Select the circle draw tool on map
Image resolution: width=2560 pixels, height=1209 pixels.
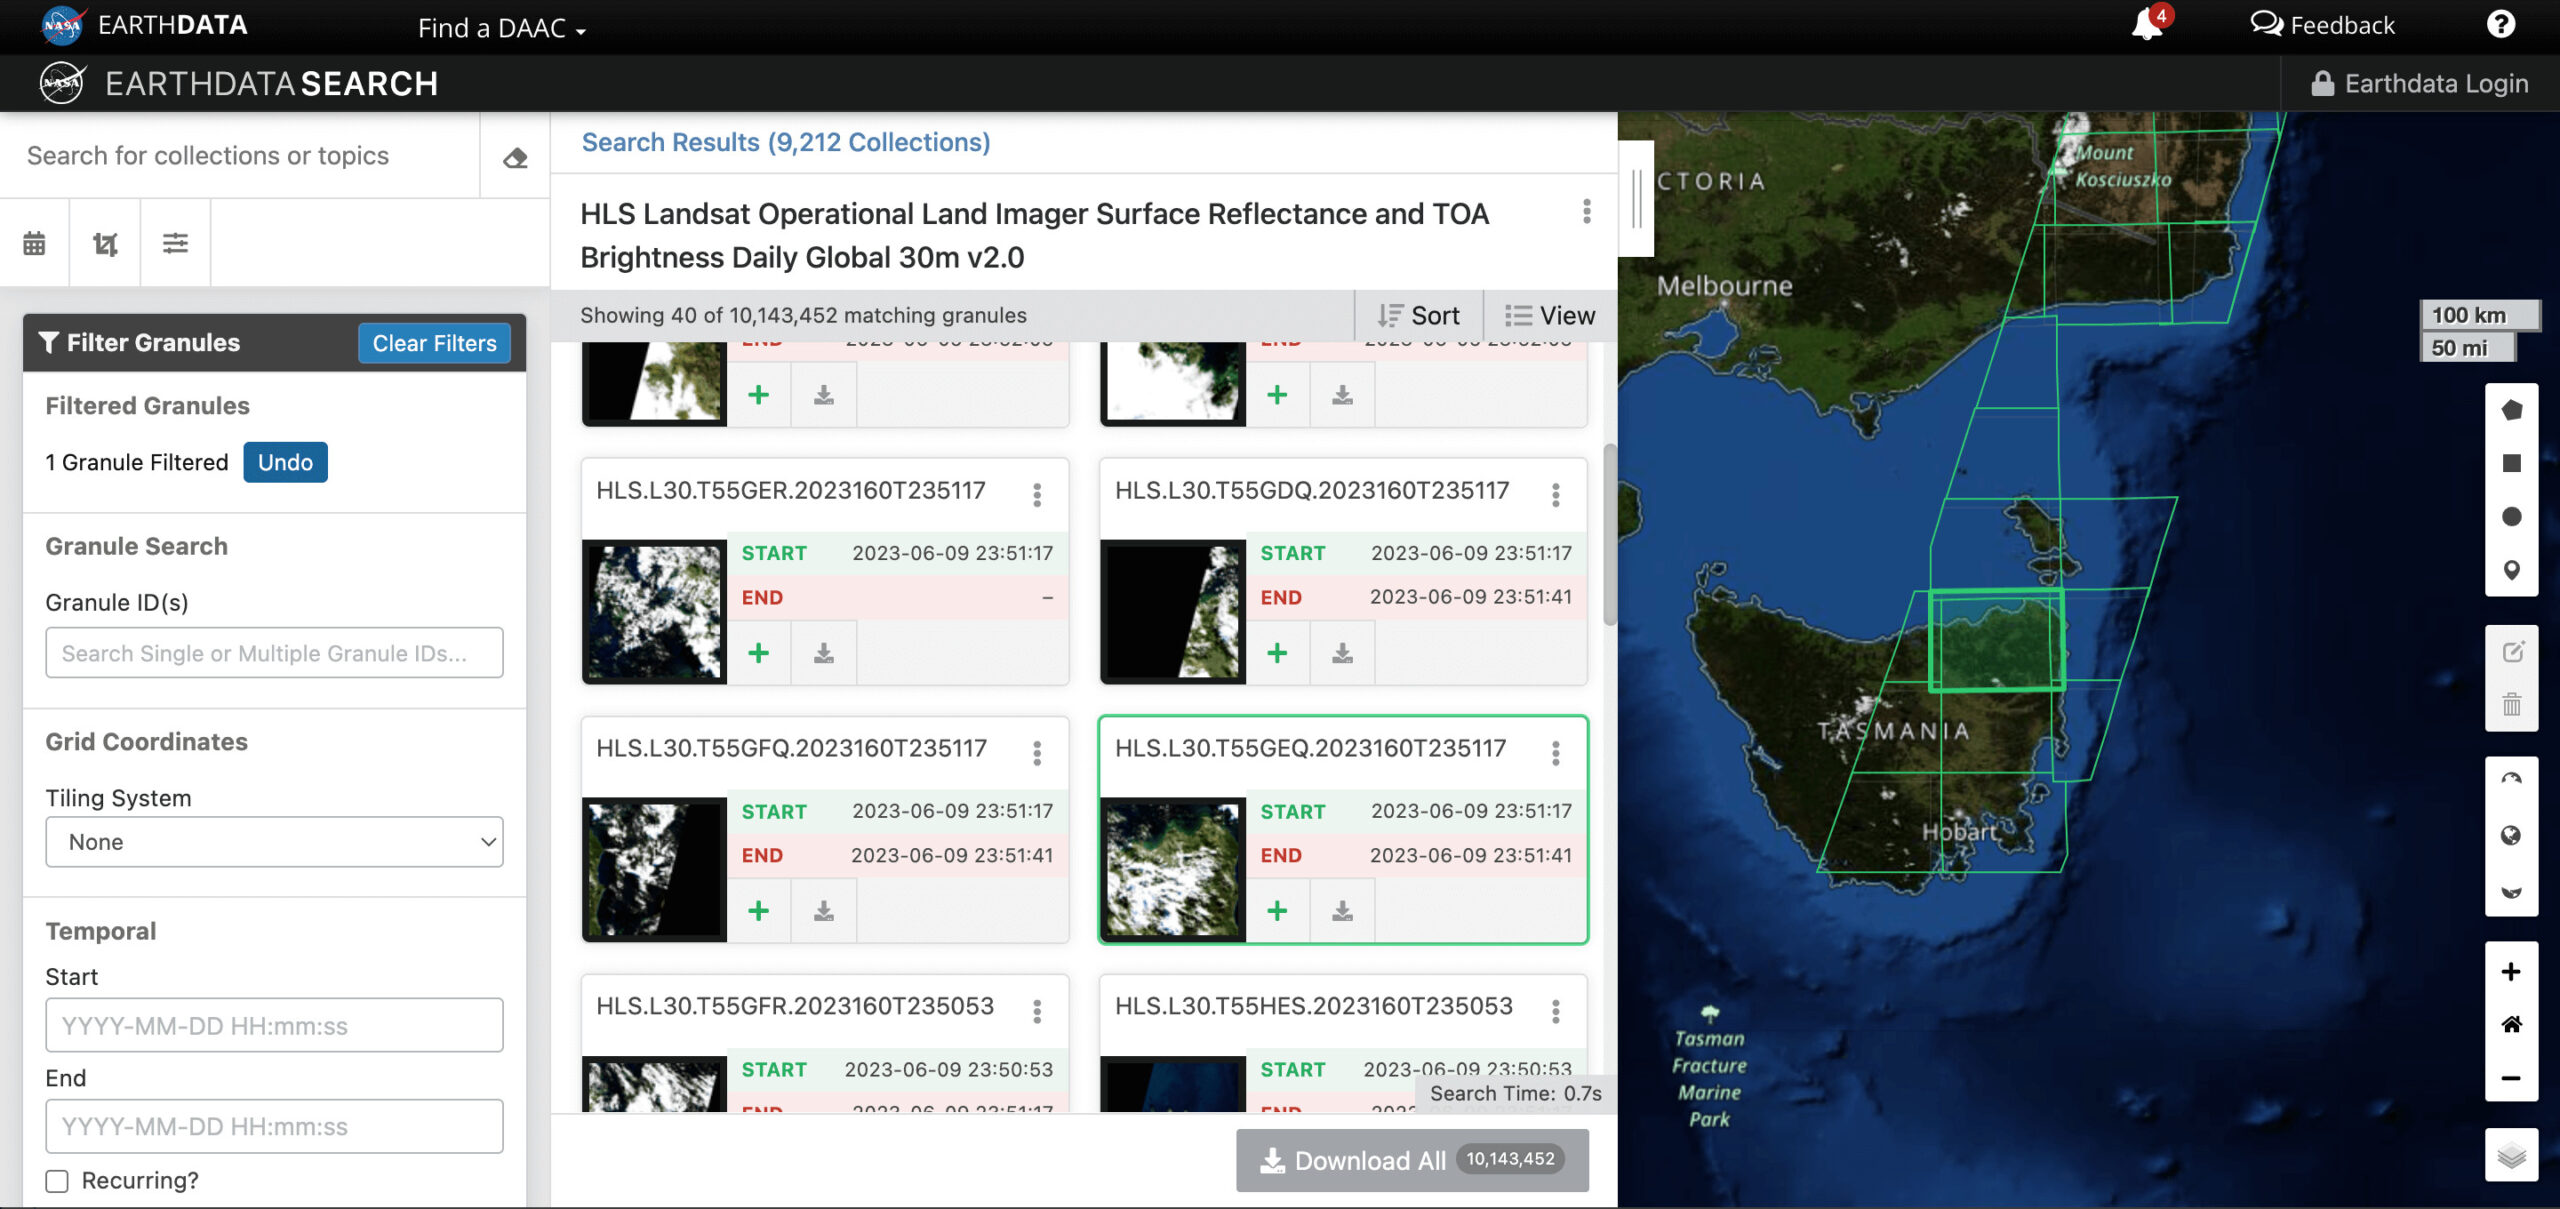coord(2511,517)
